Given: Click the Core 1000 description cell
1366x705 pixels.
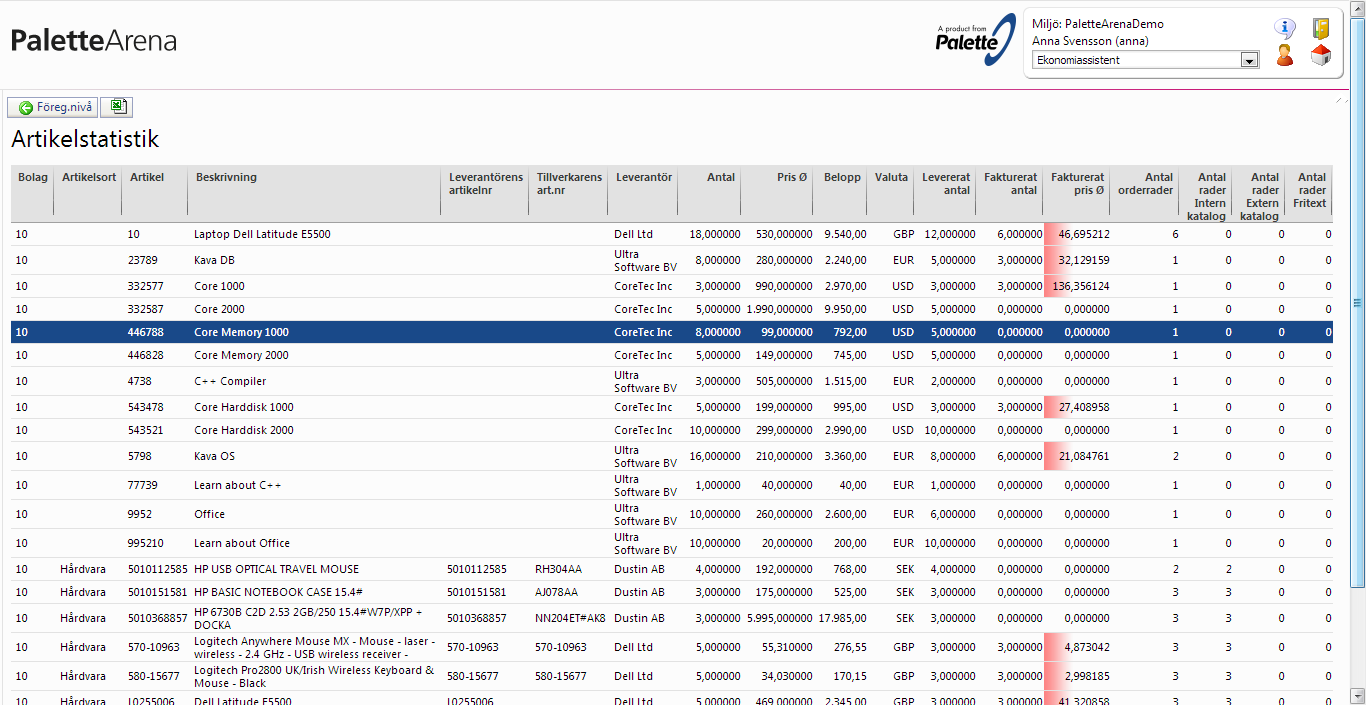Looking at the screenshot, I should tap(219, 286).
